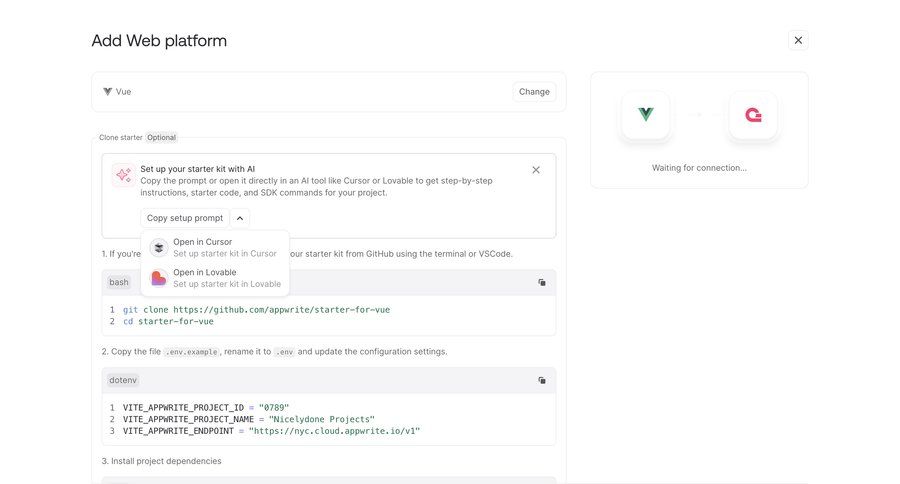This screenshot has width=900, height=484.
Task: Click Copy setup prompt button
Action: coord(185,218)
